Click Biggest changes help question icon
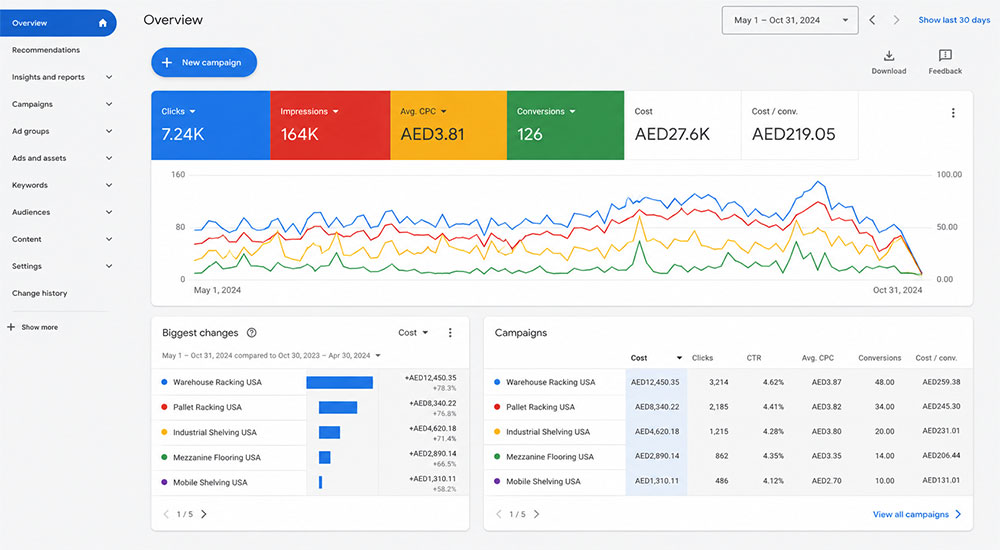The height and width of the screenshot is (550, 1000). coord(251,332)
